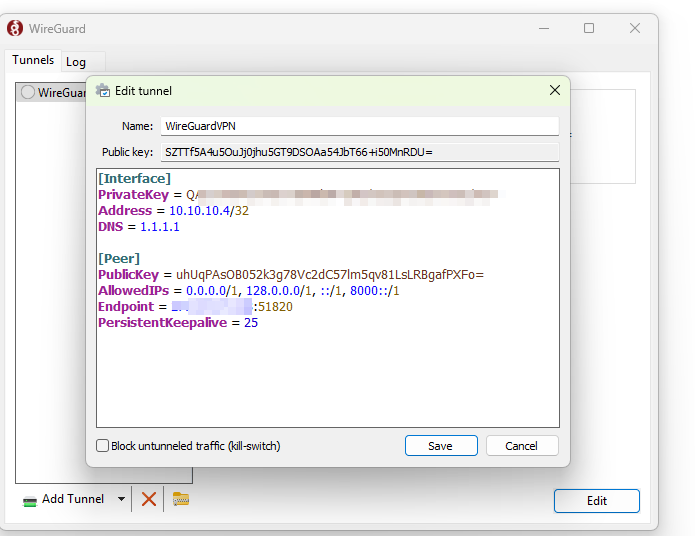Switch to the Tunnels tab
Viewport: 695px width, 536px height.
(33, 61)
